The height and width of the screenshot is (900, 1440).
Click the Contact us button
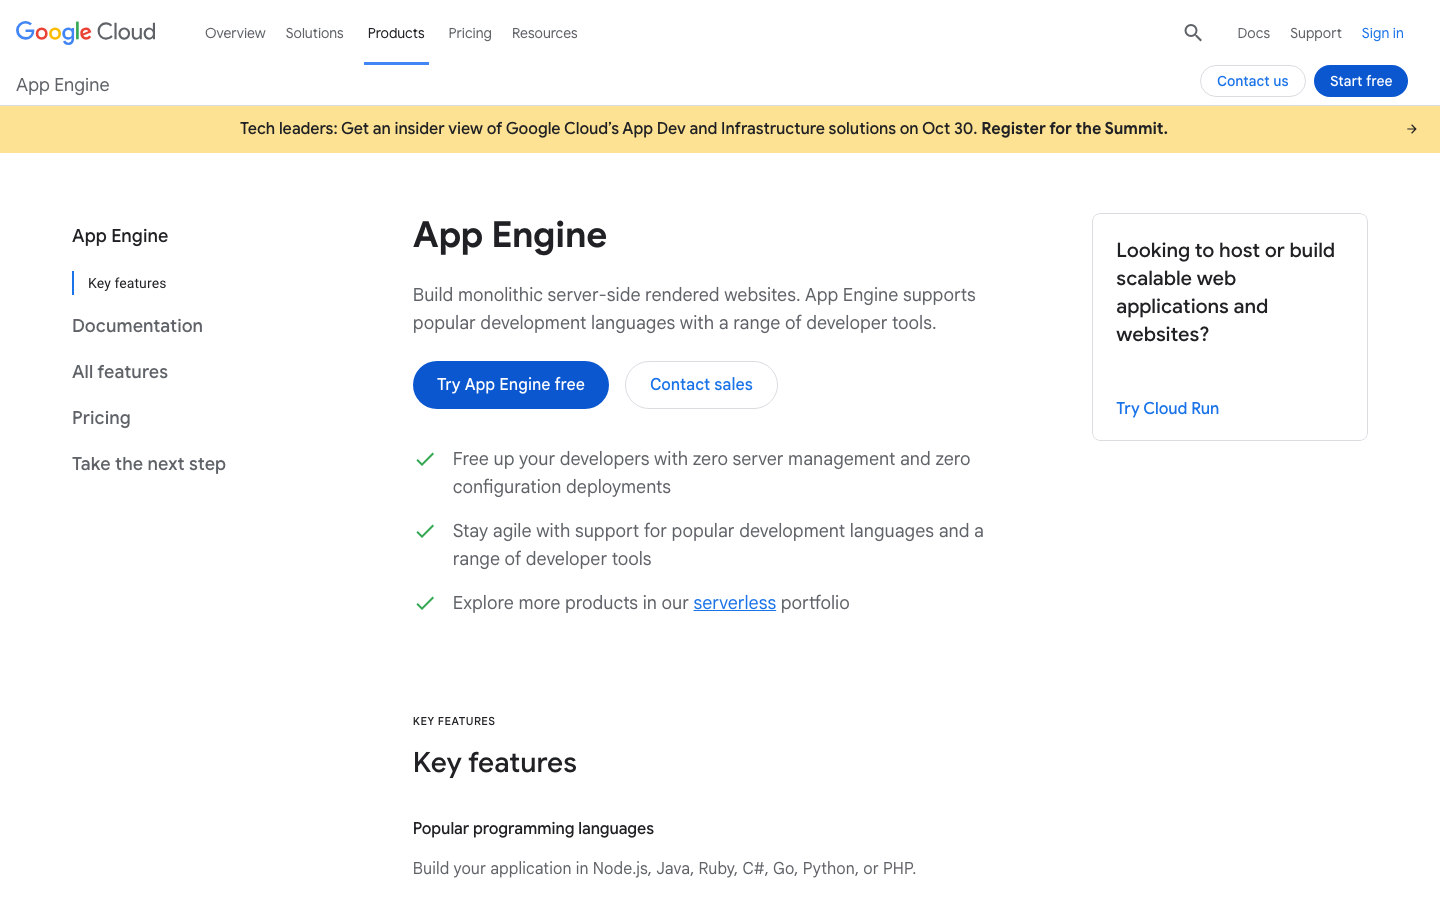pos(1252,81)
